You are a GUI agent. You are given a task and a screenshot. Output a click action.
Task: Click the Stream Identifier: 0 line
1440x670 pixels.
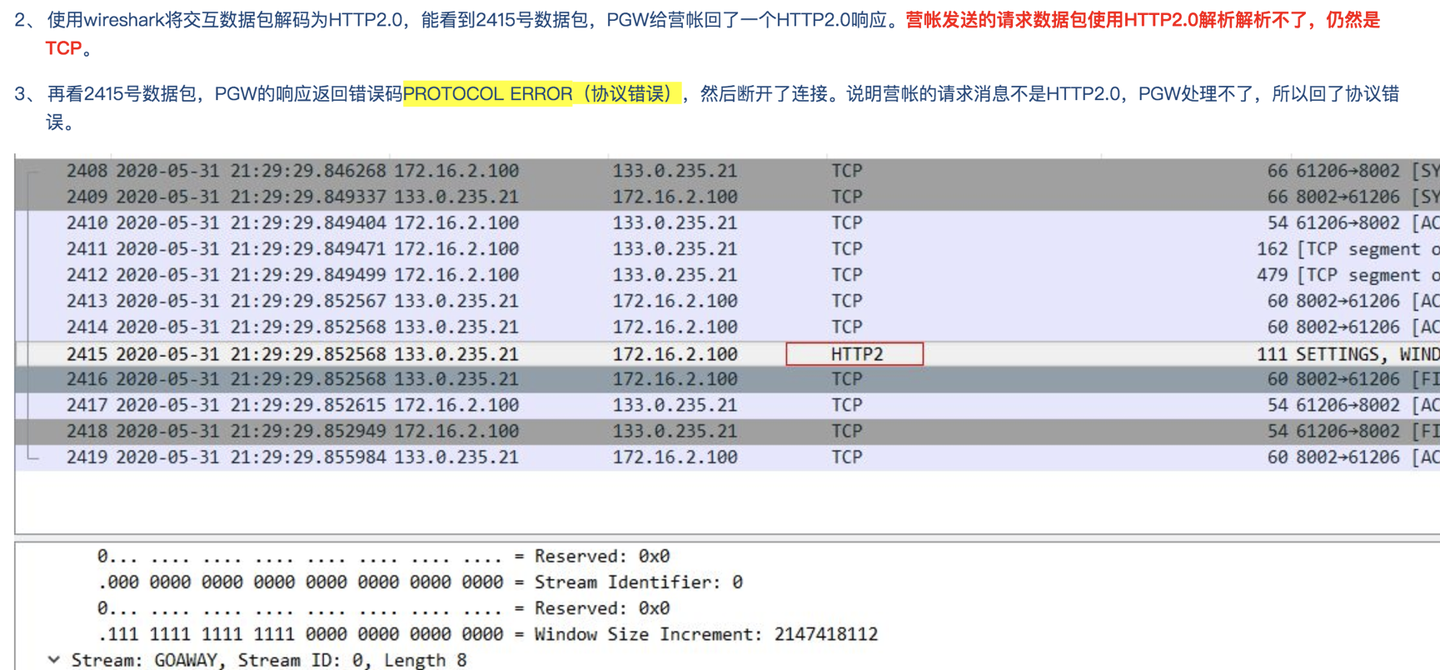tap(420, 582)
